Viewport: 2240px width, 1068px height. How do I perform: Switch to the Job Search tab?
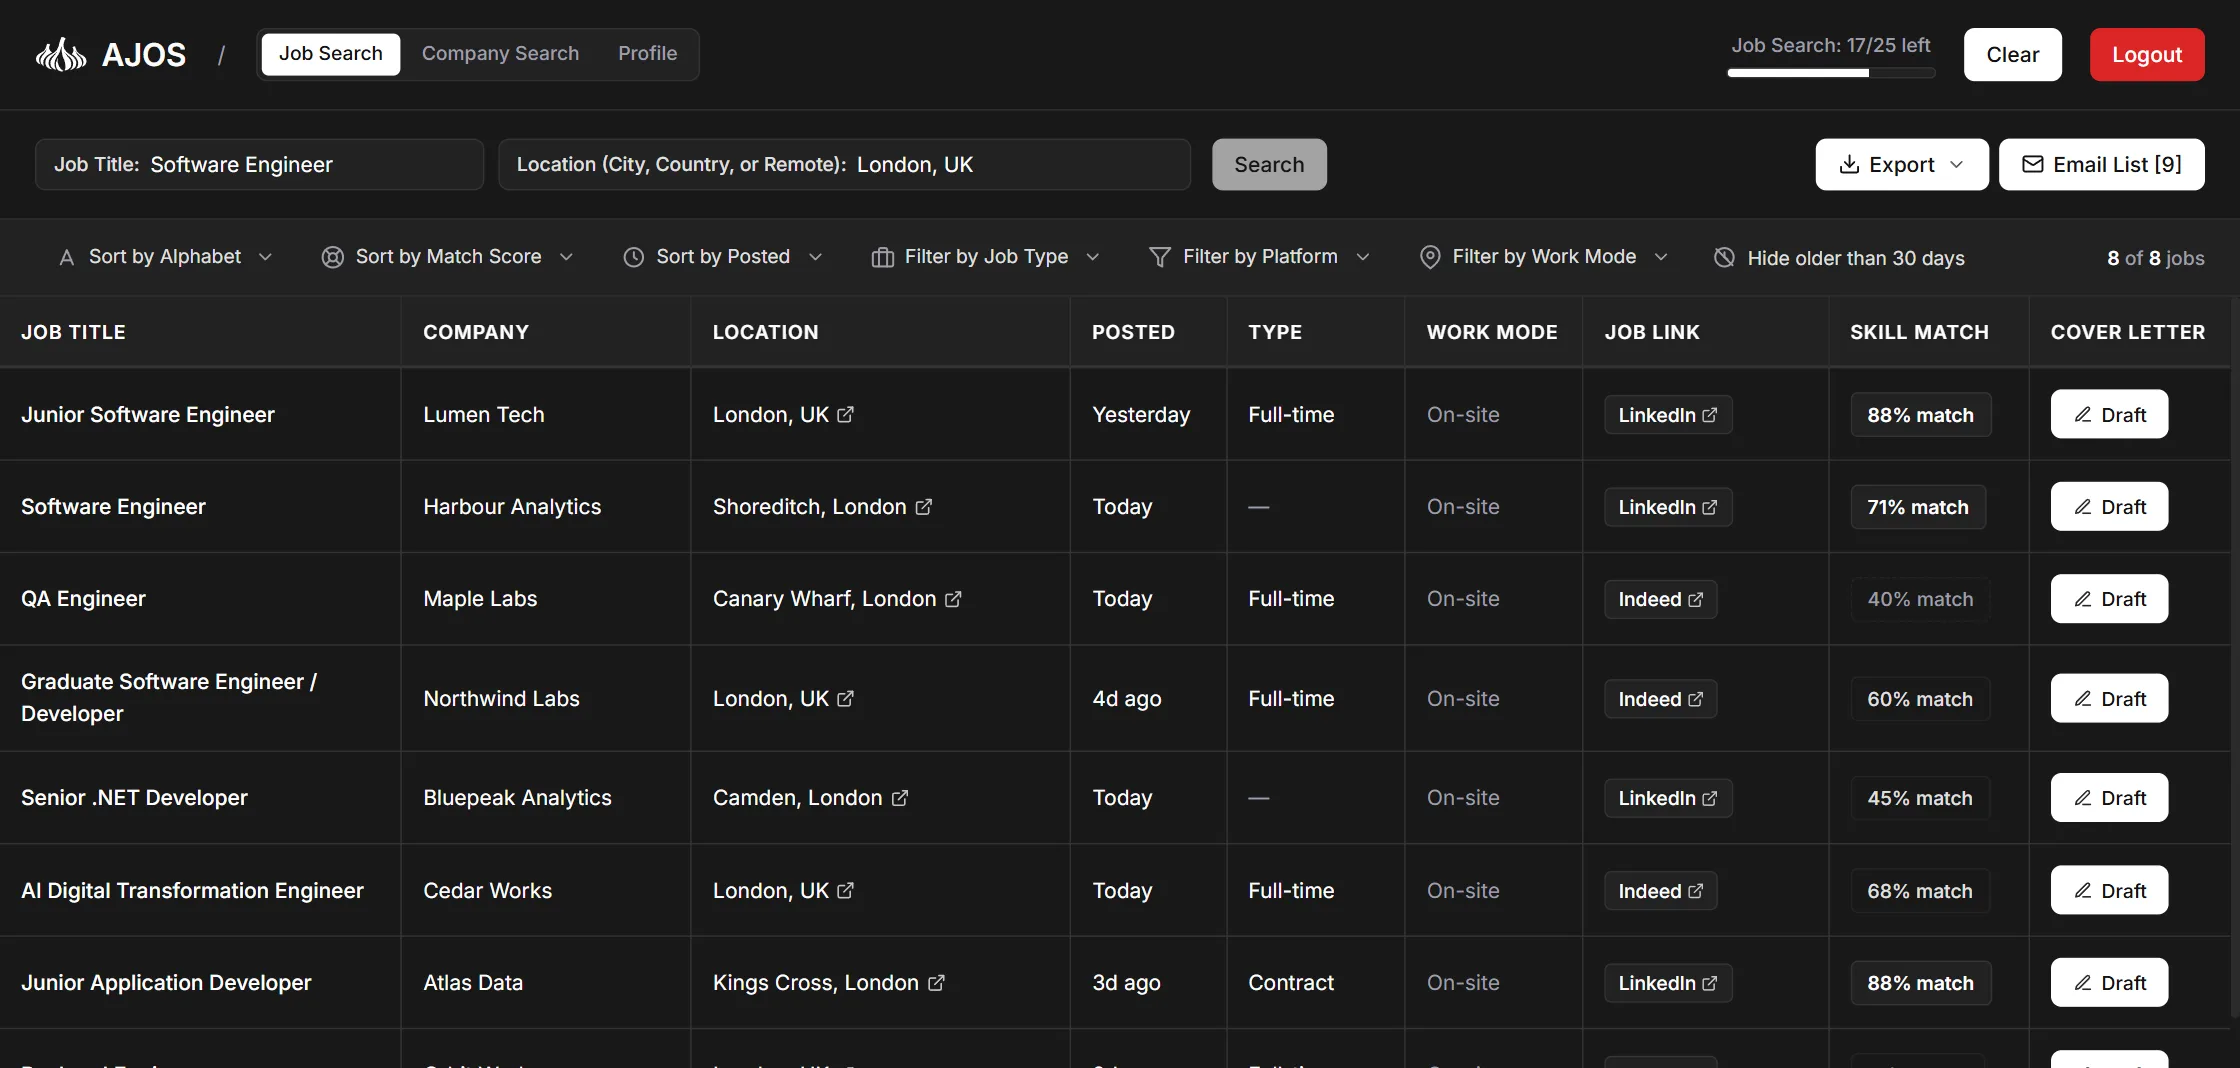(331, 54)
